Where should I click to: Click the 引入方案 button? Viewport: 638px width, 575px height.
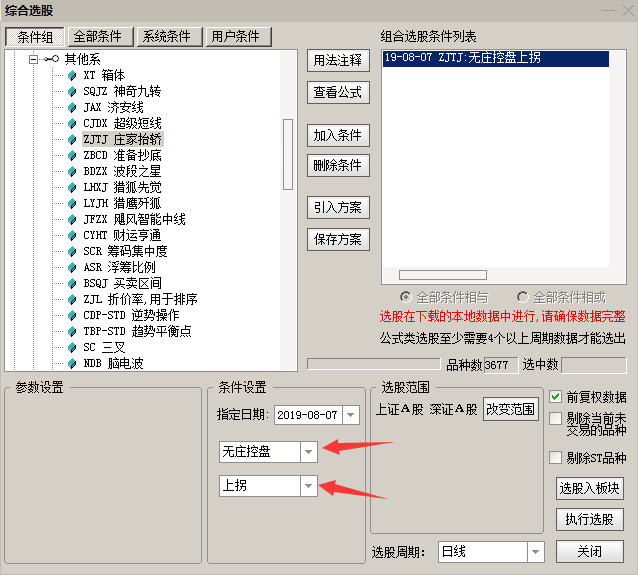pos(338,208)
